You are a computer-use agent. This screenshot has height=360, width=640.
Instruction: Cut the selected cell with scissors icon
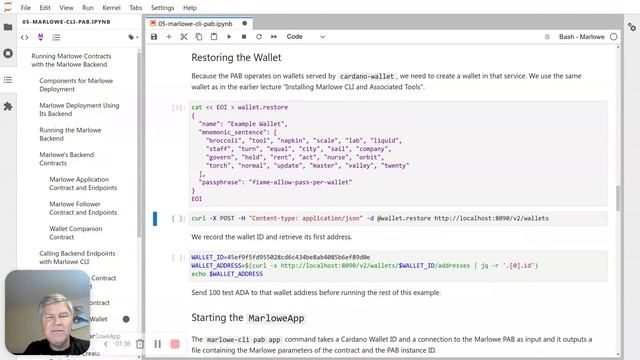(184, 37)
